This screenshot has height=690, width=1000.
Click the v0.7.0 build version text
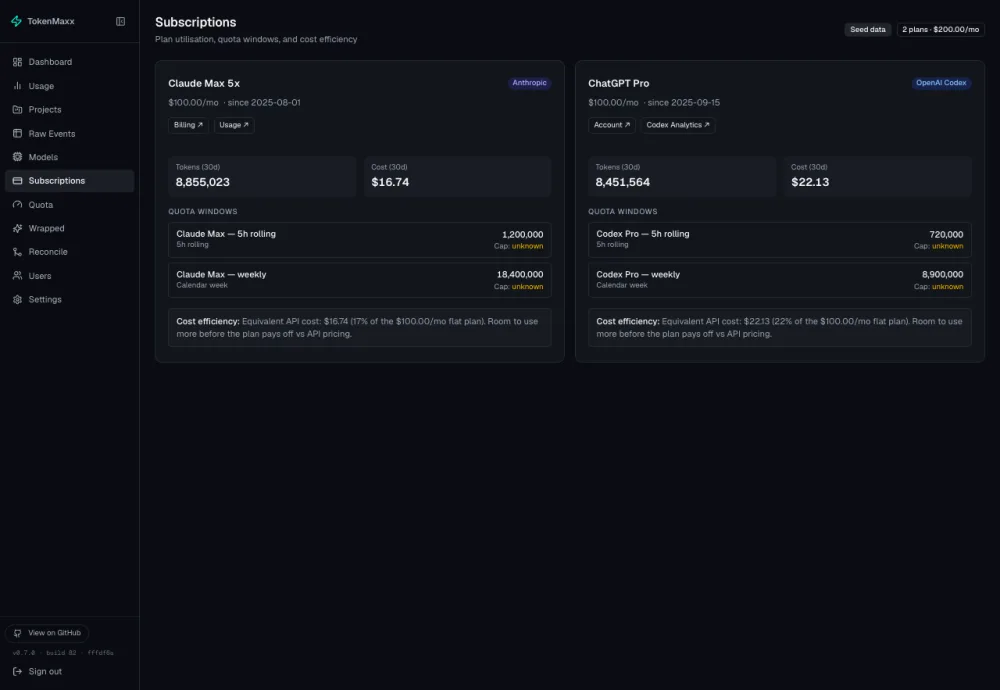coord(63,653)
